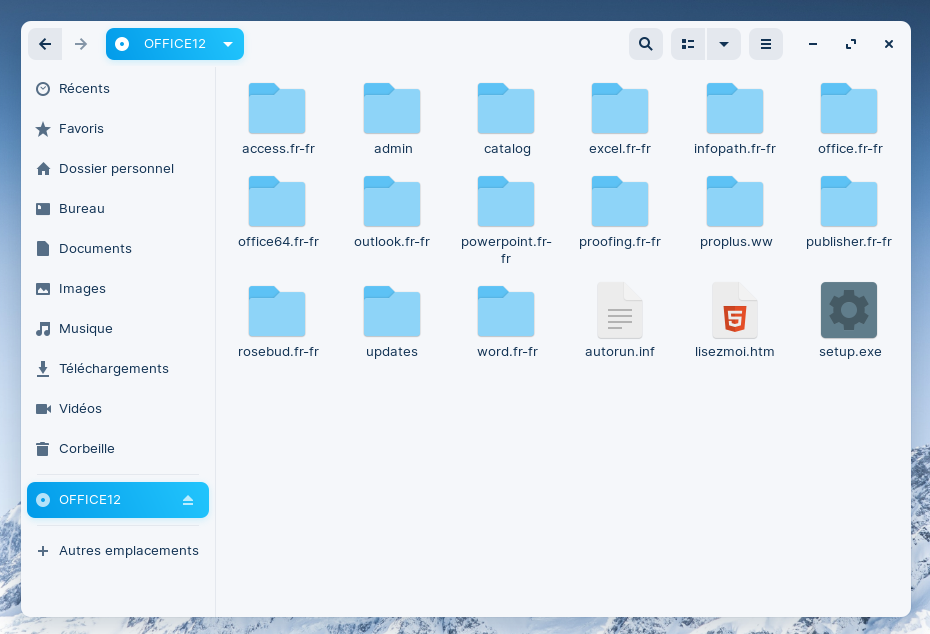Open Images in the sidebar

(118, 289)
